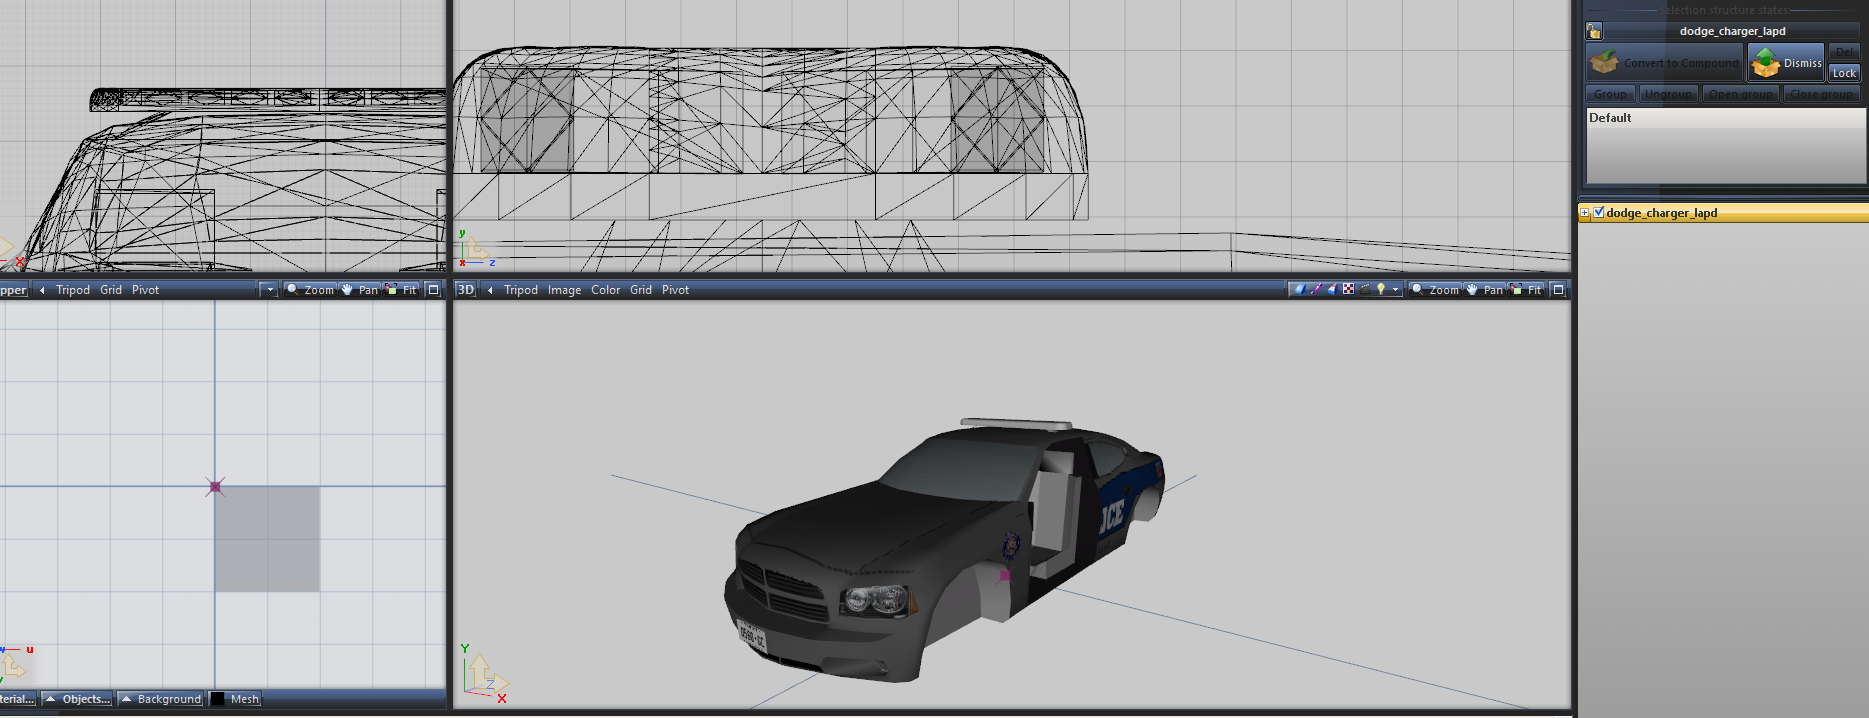
Task: Click the 3D view mode button
Action: tap(465, 289)
